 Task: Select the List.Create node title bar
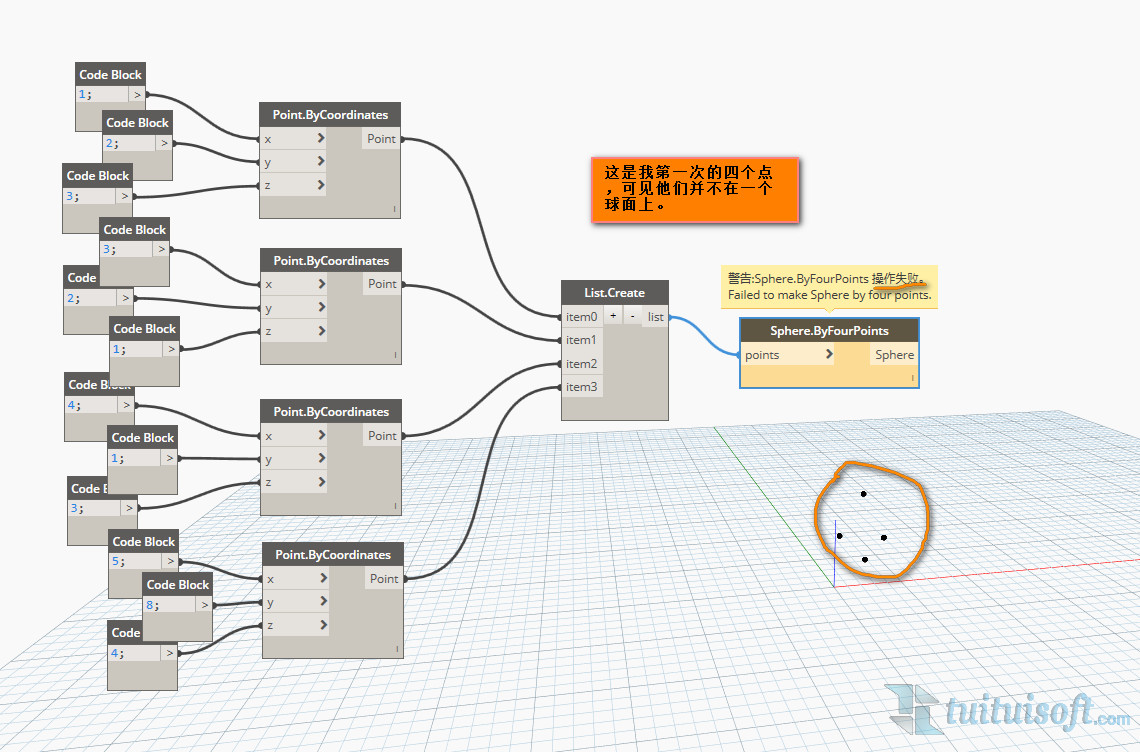[614, 292]
